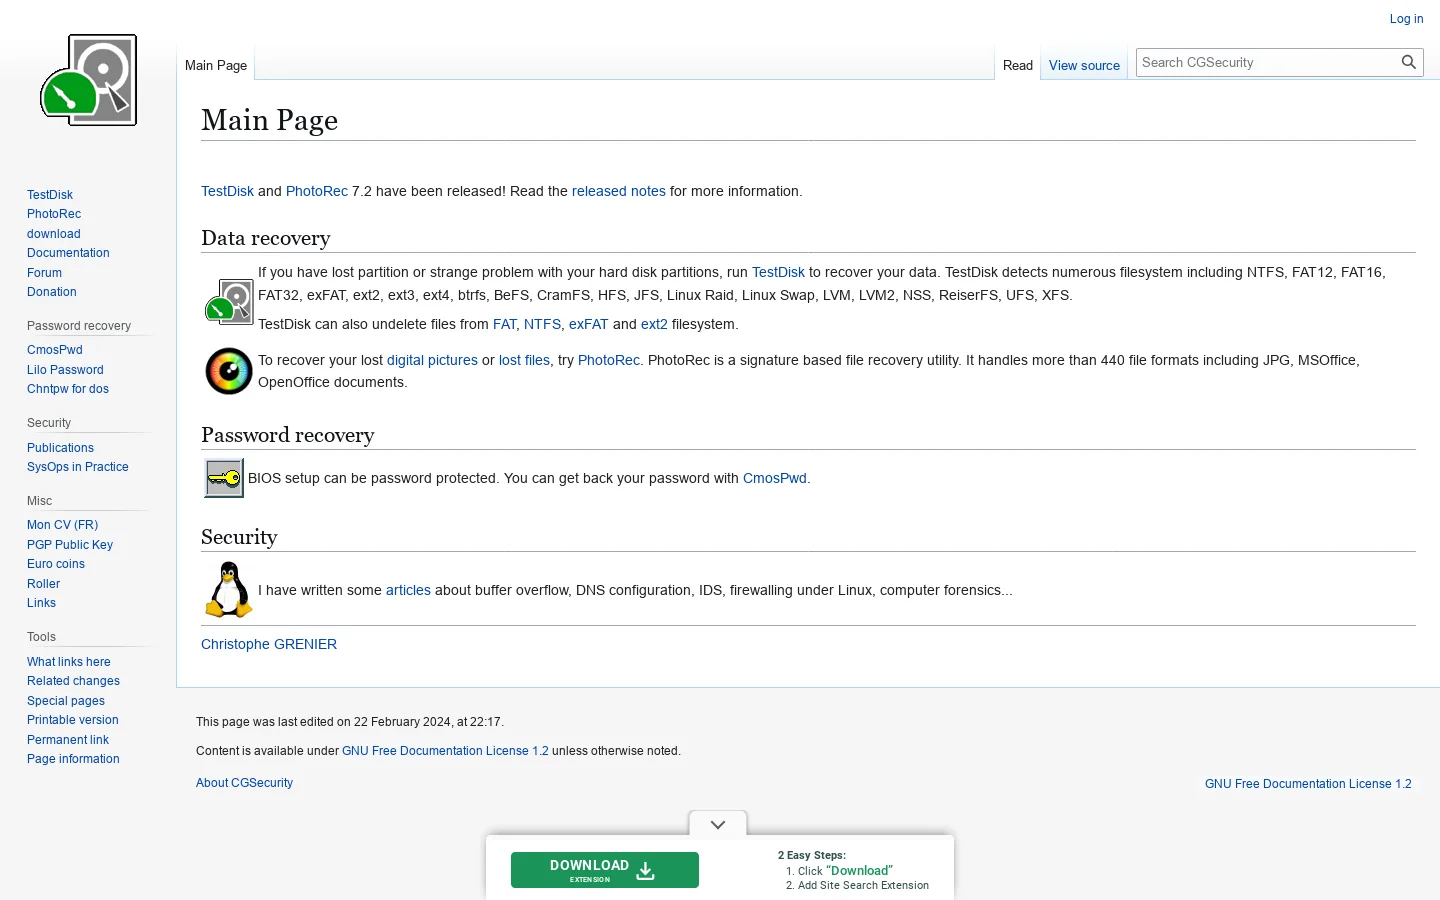Go to the sidebar download link
The height and width of the screenshot is (900, 1440).
[54, 234]
